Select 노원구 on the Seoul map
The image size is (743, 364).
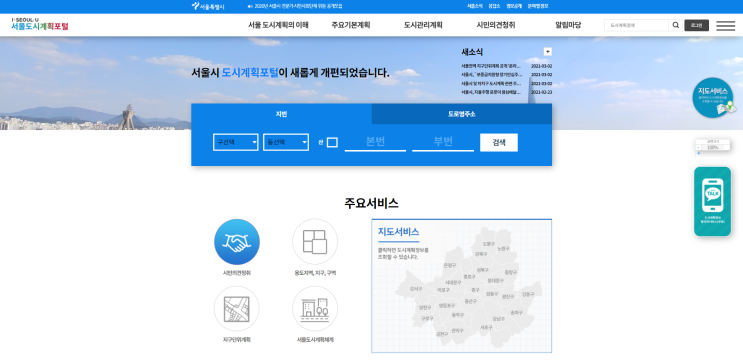click(x=503, y=249)
